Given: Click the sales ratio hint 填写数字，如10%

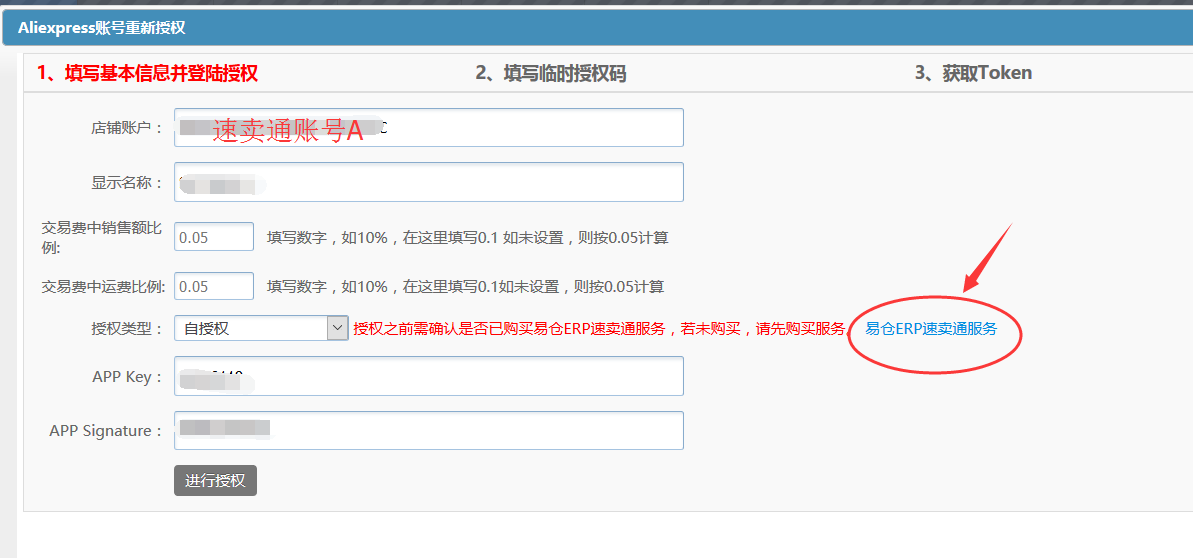Looking at the screenshot, I should click(467, 238).
